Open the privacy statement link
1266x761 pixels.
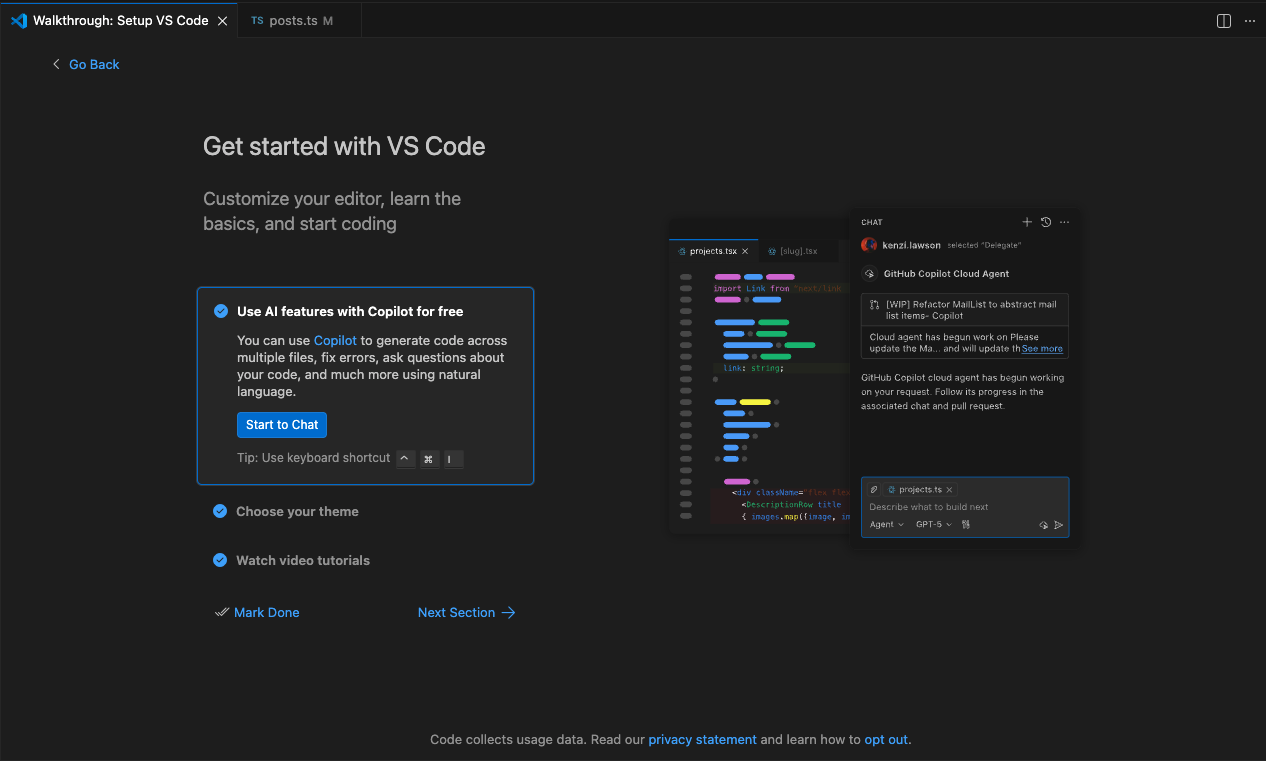pos(702,740)
